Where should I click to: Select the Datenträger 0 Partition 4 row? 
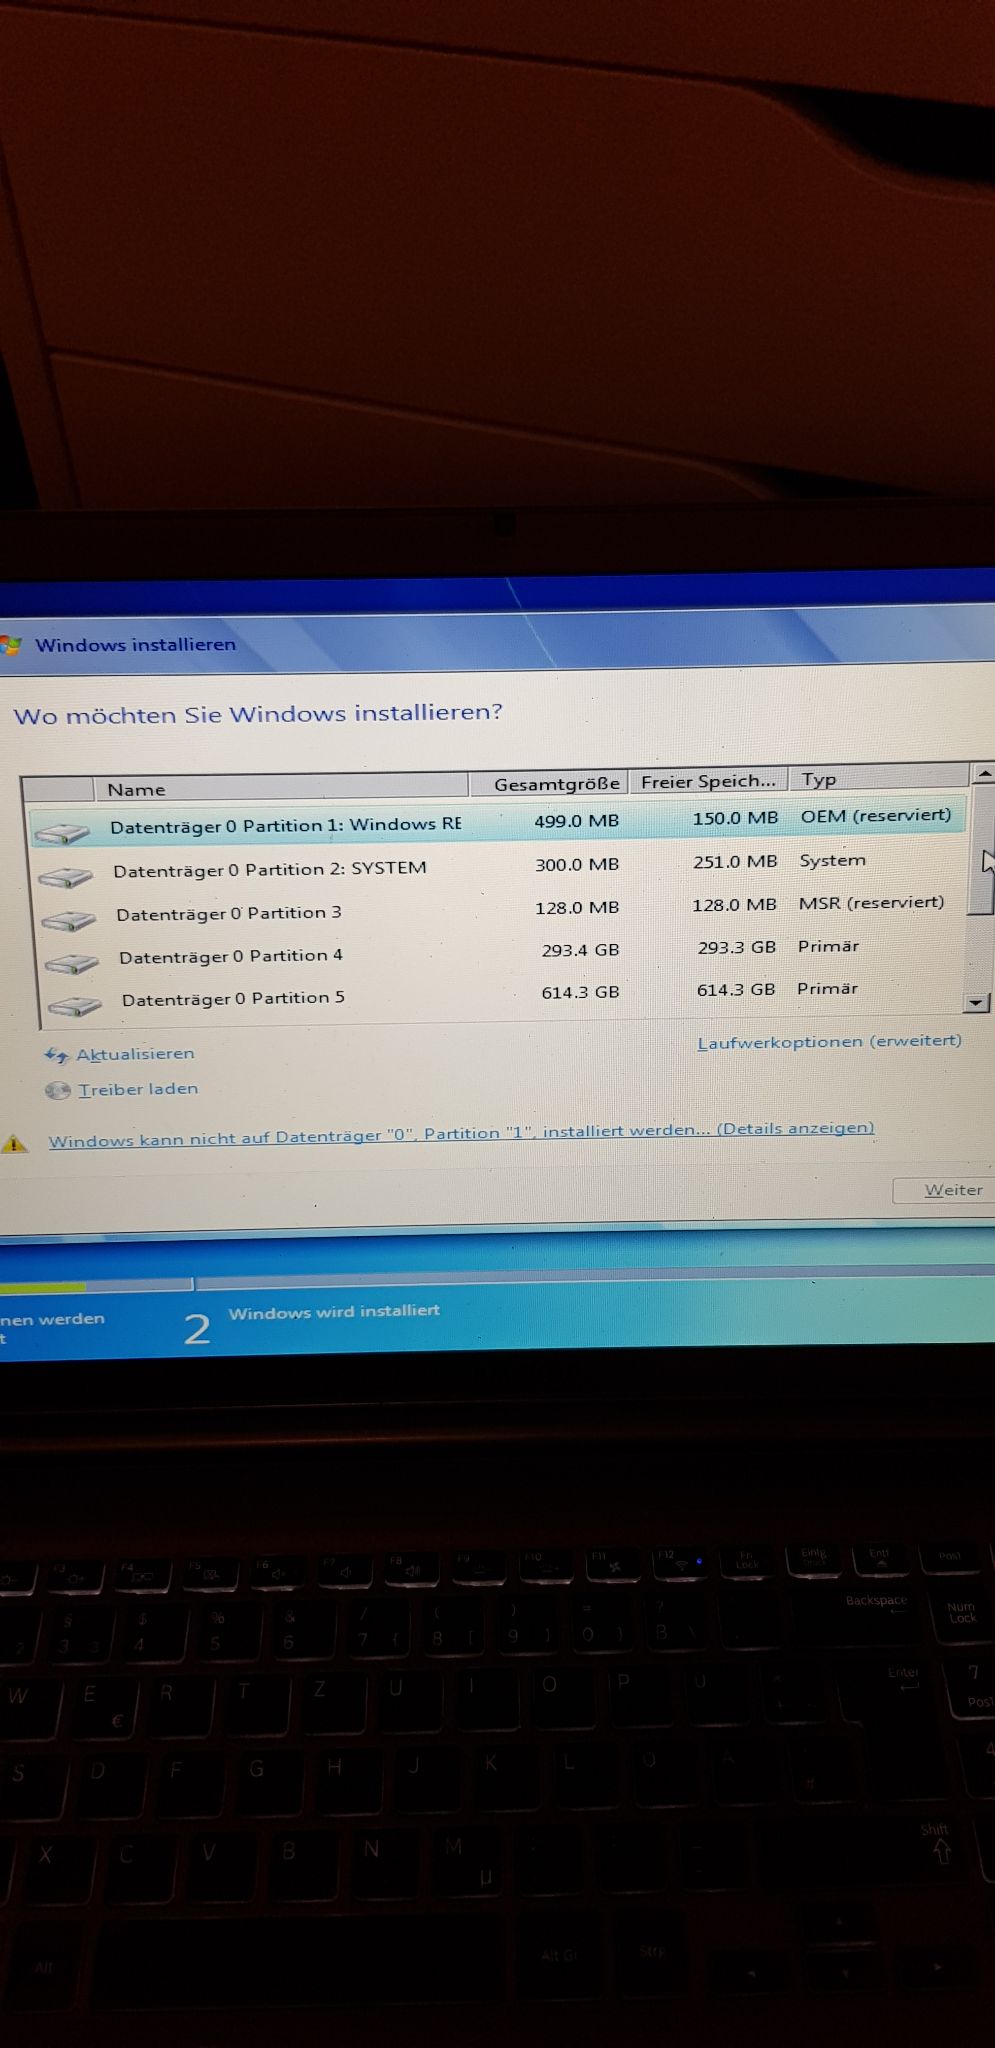point(501,953)
